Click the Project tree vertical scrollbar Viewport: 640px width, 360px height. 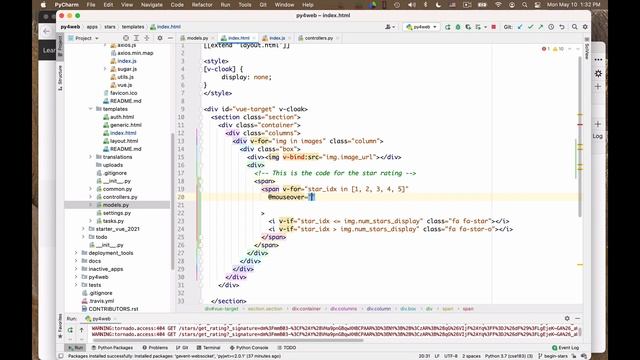(172, 201)
